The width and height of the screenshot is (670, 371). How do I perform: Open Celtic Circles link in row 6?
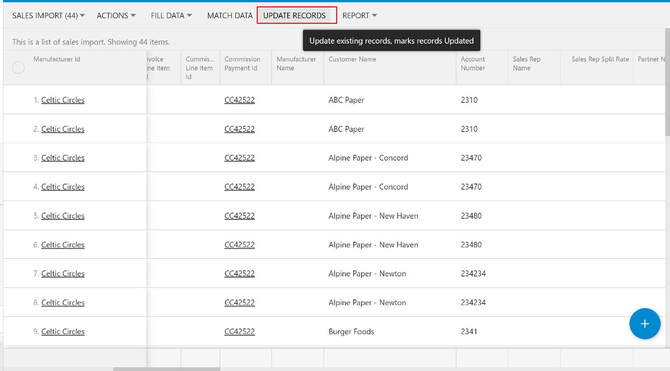coord(62,245)
